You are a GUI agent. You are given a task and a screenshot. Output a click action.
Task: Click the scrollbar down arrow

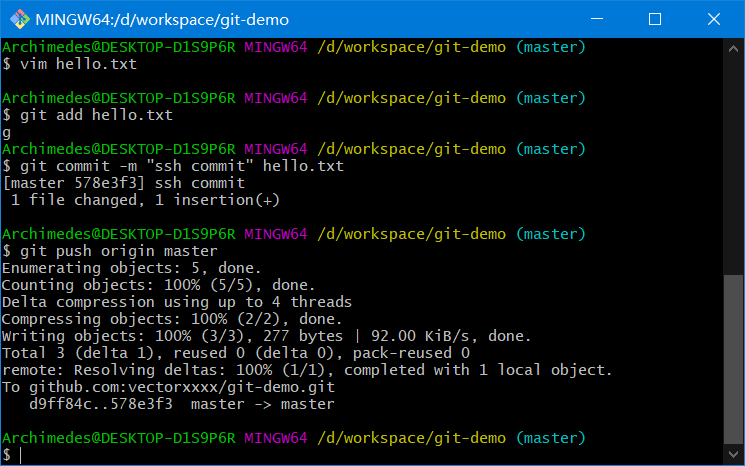pyautogui.click(x=733, y=454)
